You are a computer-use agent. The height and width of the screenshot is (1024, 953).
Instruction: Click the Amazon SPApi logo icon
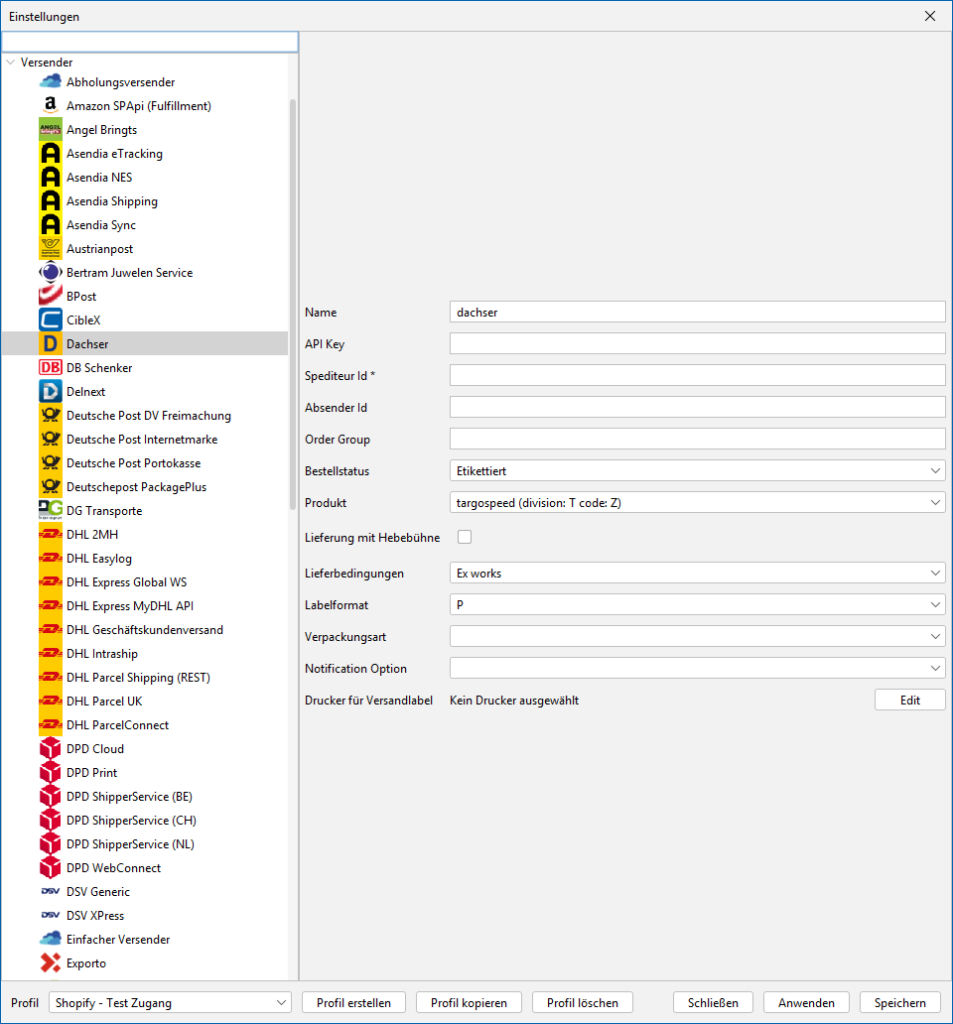(50, 106)
